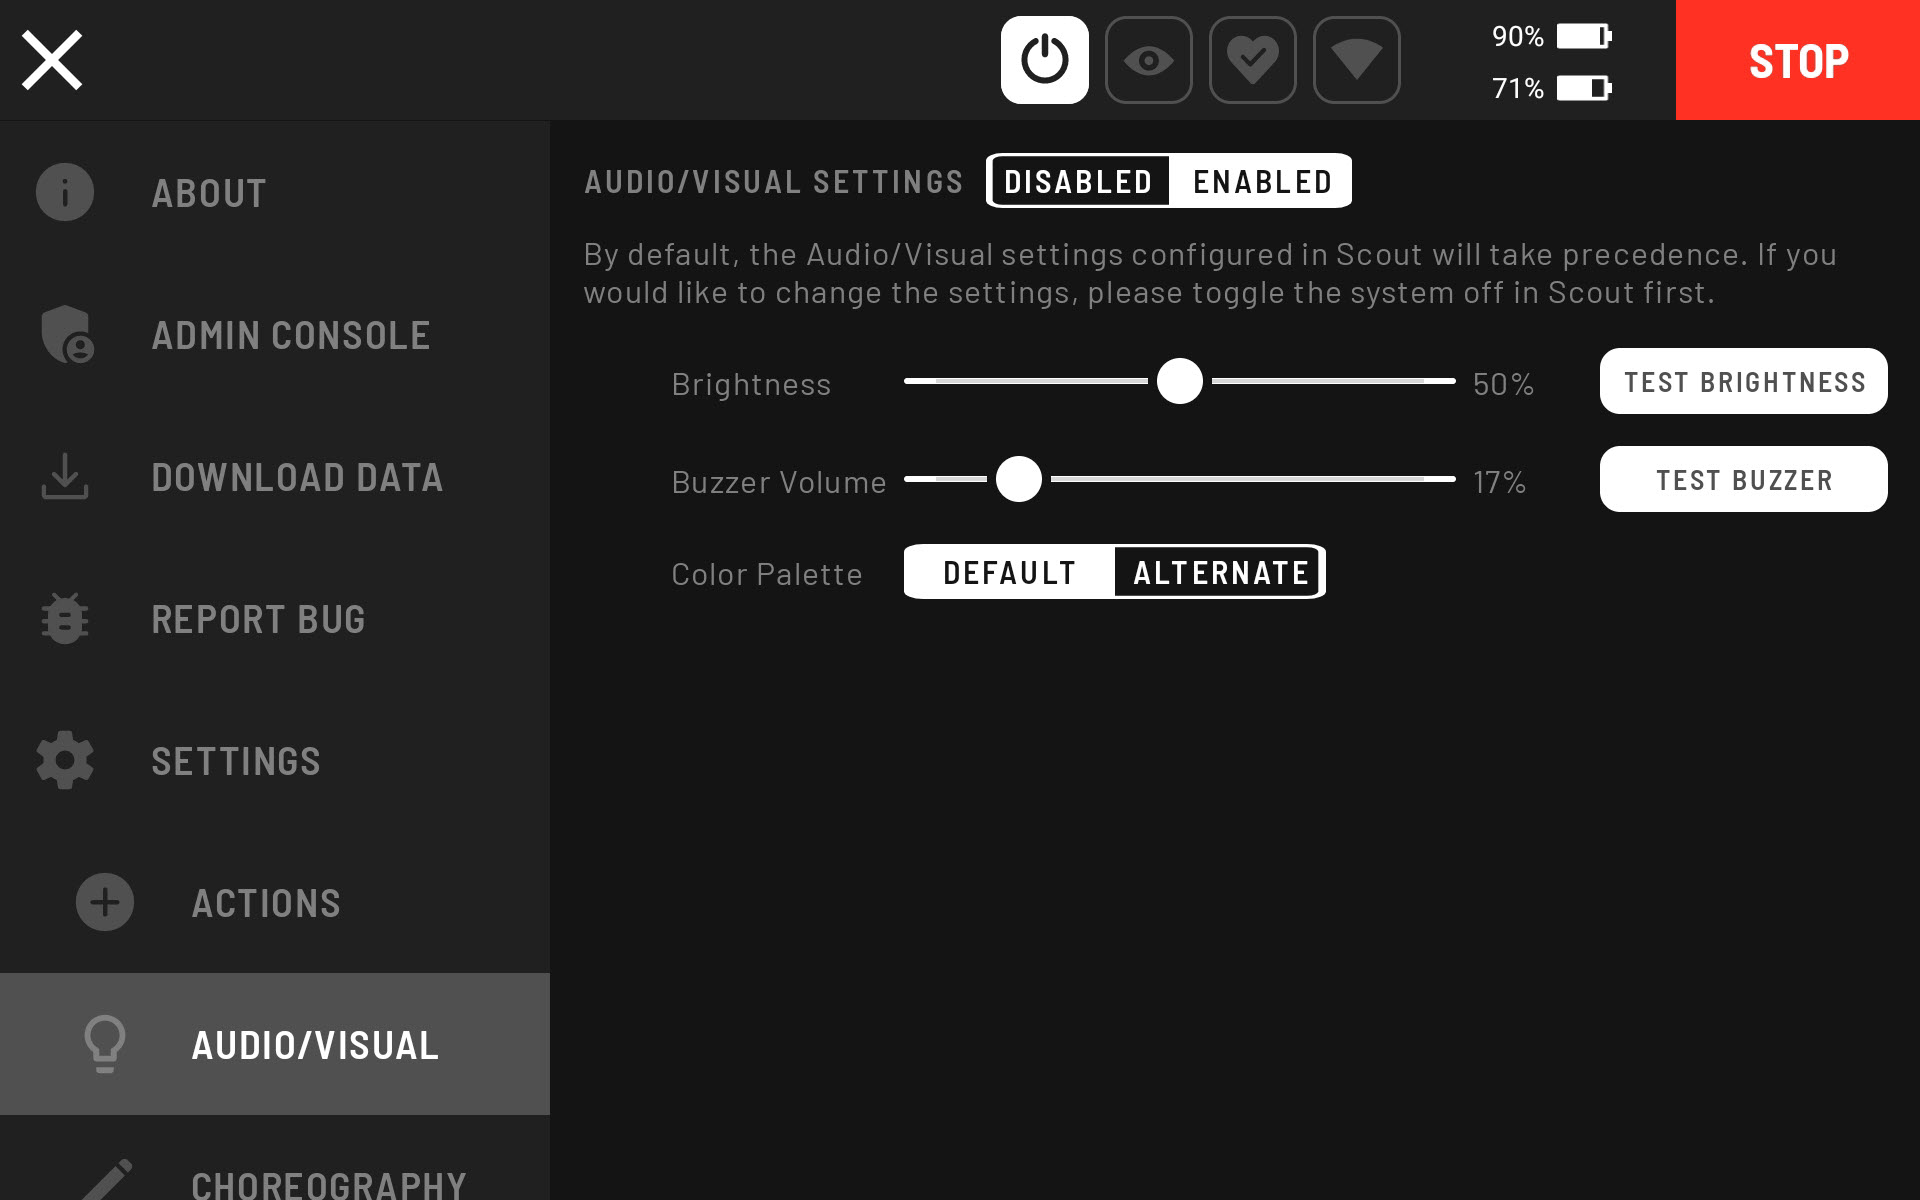Click the plus icon next to Actions
This screenshot has height=1200, width=1920.
[104, 902]
